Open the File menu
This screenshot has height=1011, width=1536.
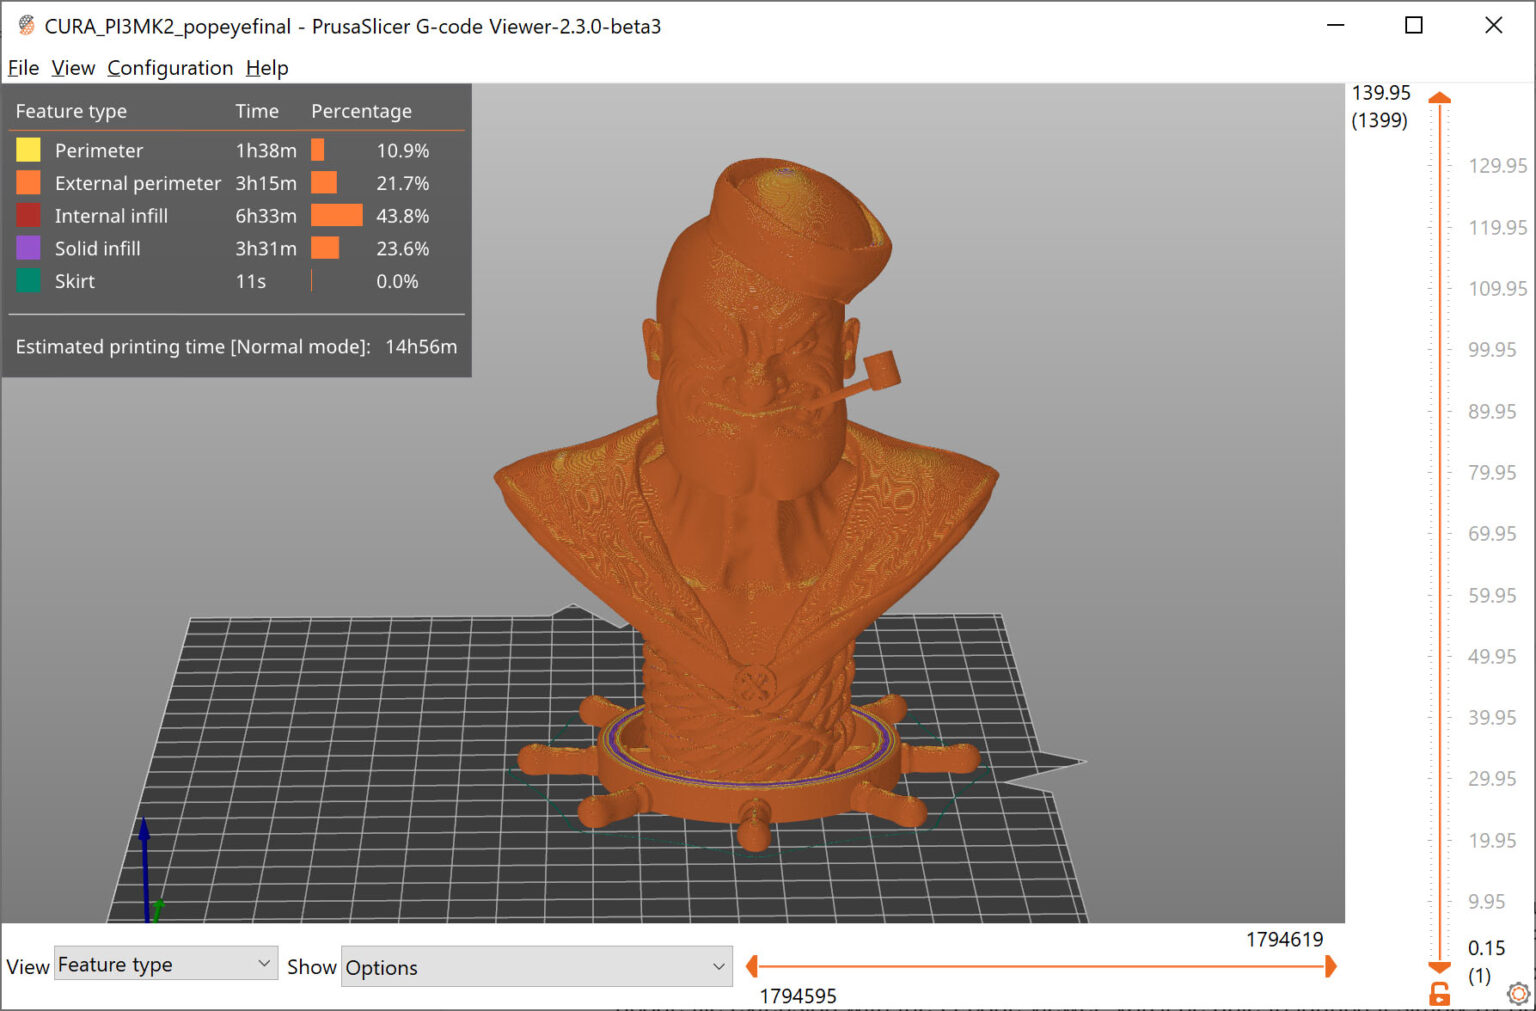tap(22, 67)
